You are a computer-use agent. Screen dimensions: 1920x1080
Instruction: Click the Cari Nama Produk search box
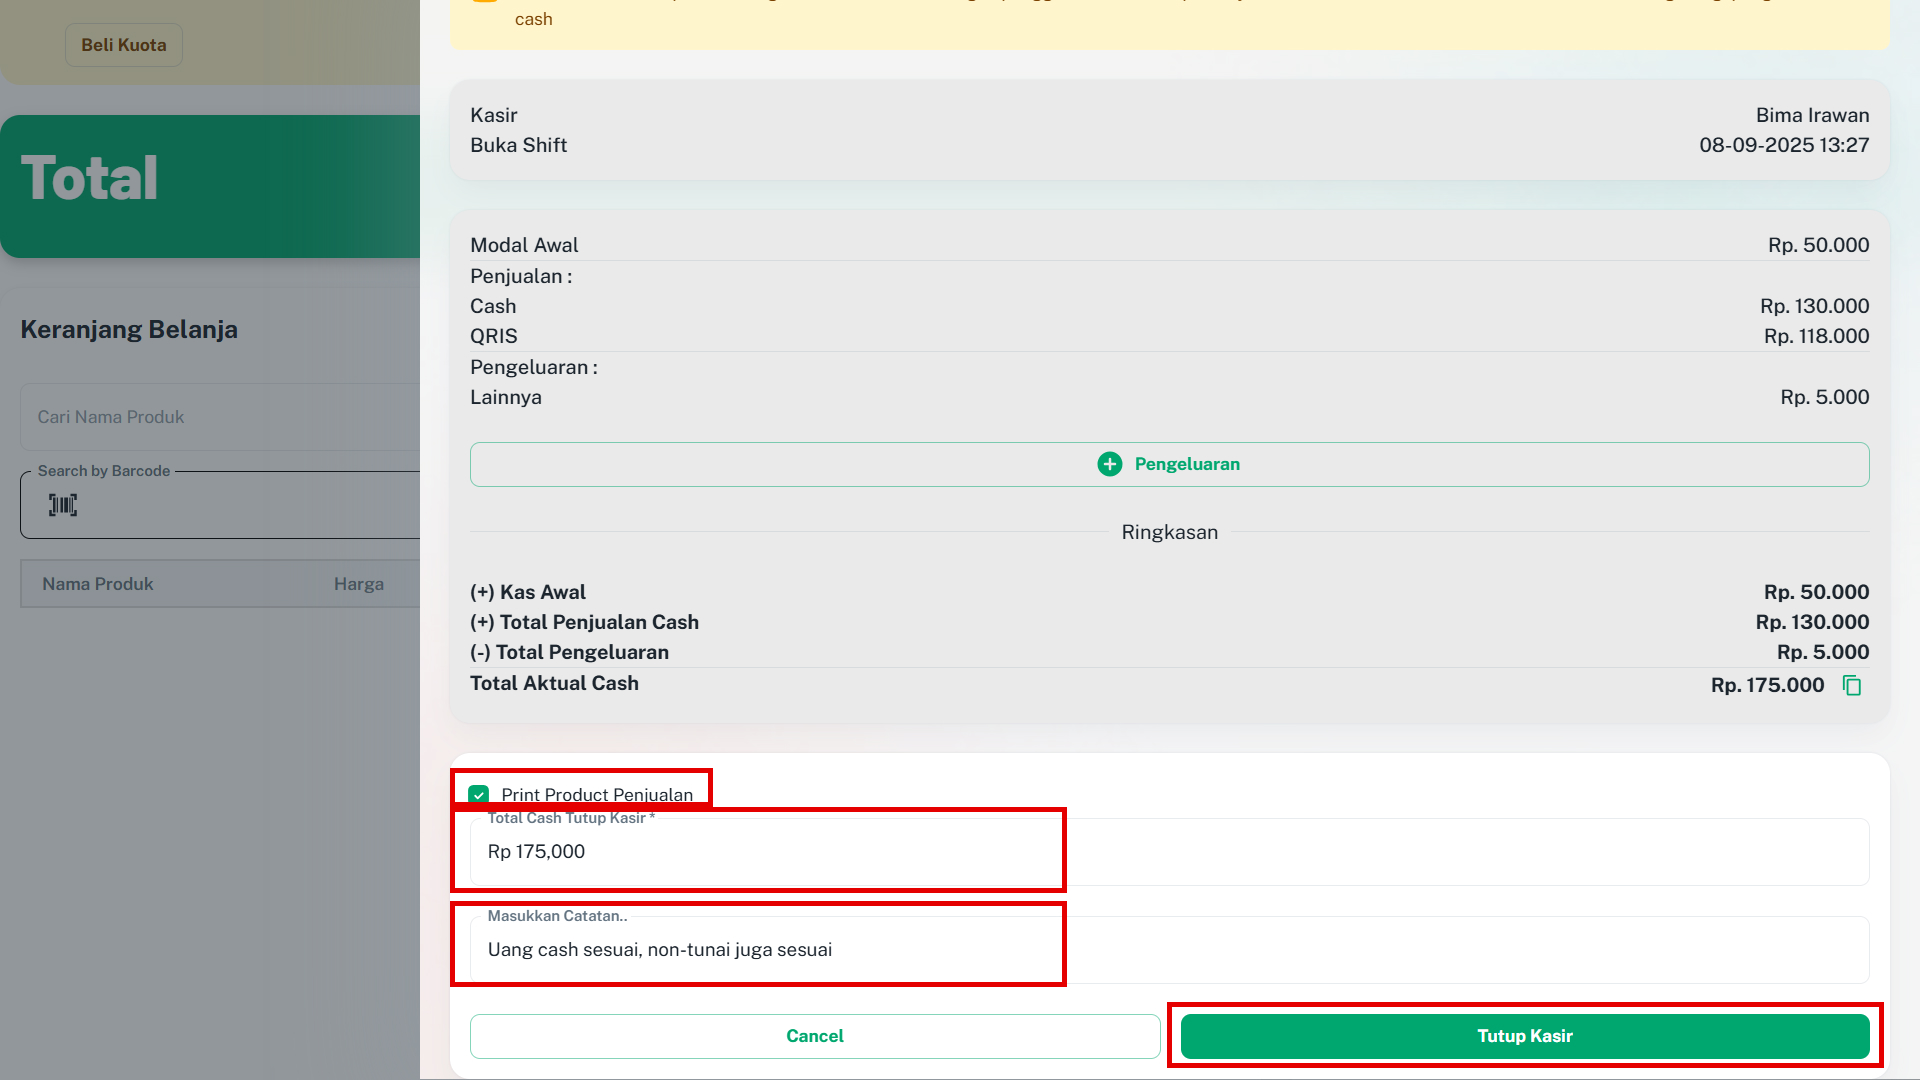220,417
